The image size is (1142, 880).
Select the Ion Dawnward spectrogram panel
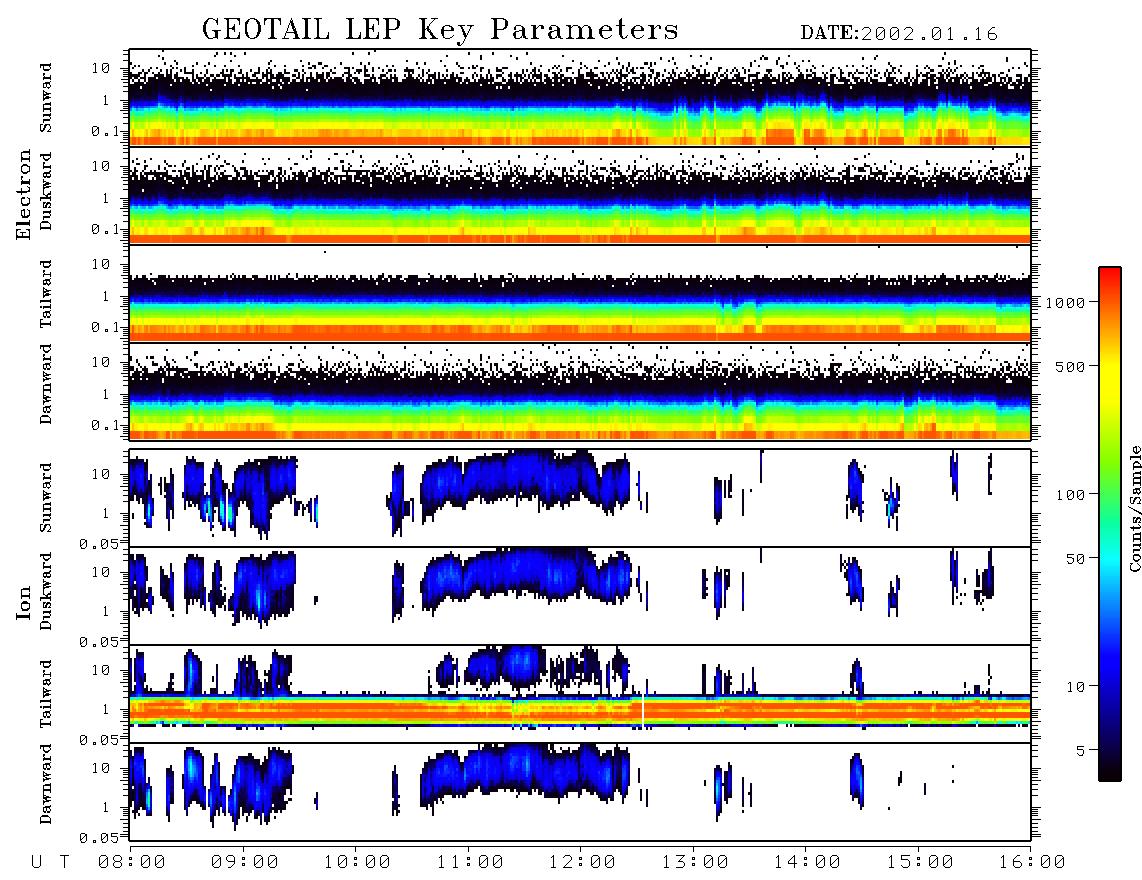point(580,792)
